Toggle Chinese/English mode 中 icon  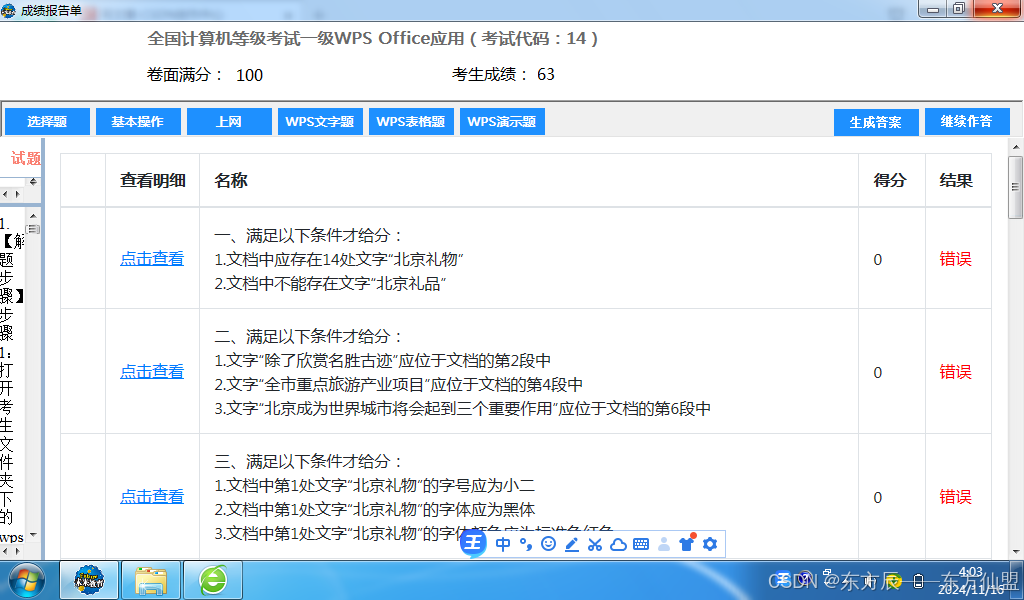(x=503, y=544)
